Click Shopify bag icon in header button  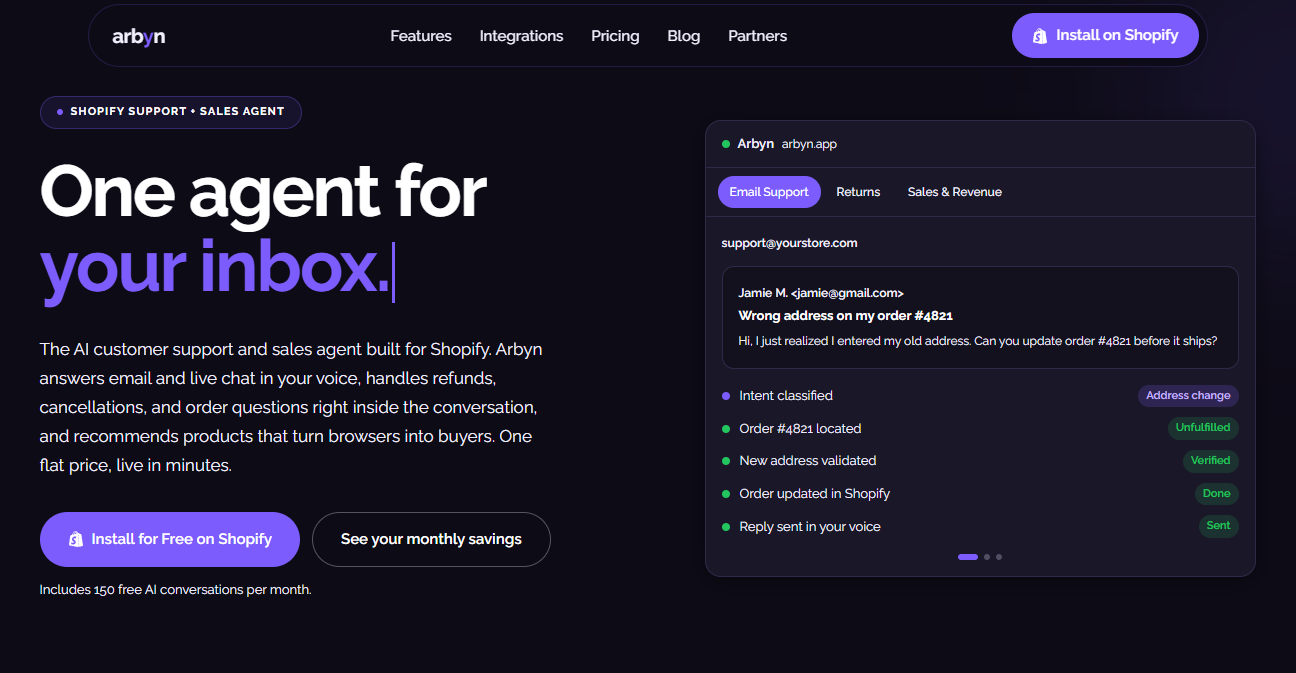(1040, 36)
